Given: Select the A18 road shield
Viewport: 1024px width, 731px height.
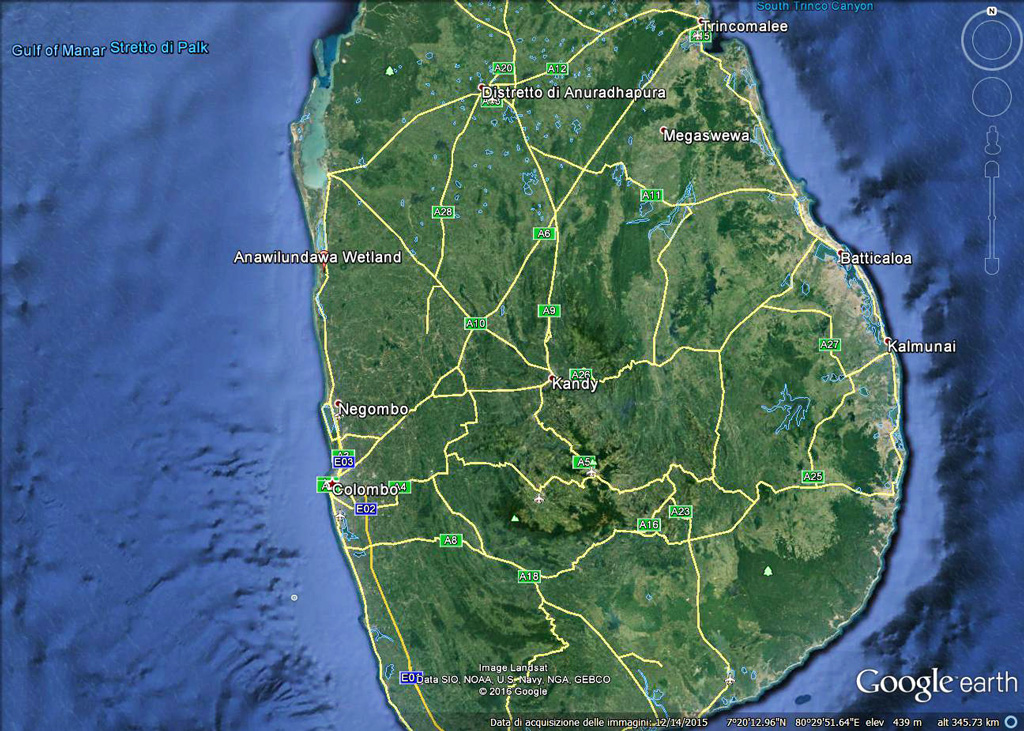Looking at the screenshot, I should (x=529, y=576).
